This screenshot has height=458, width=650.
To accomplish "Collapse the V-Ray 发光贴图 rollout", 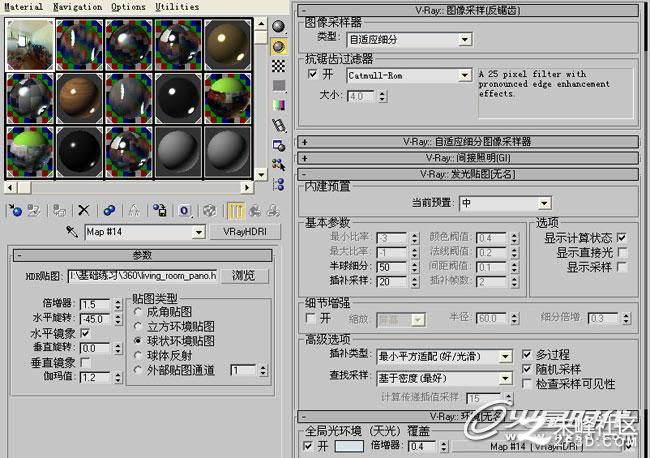I will click(x=468, y=174).
